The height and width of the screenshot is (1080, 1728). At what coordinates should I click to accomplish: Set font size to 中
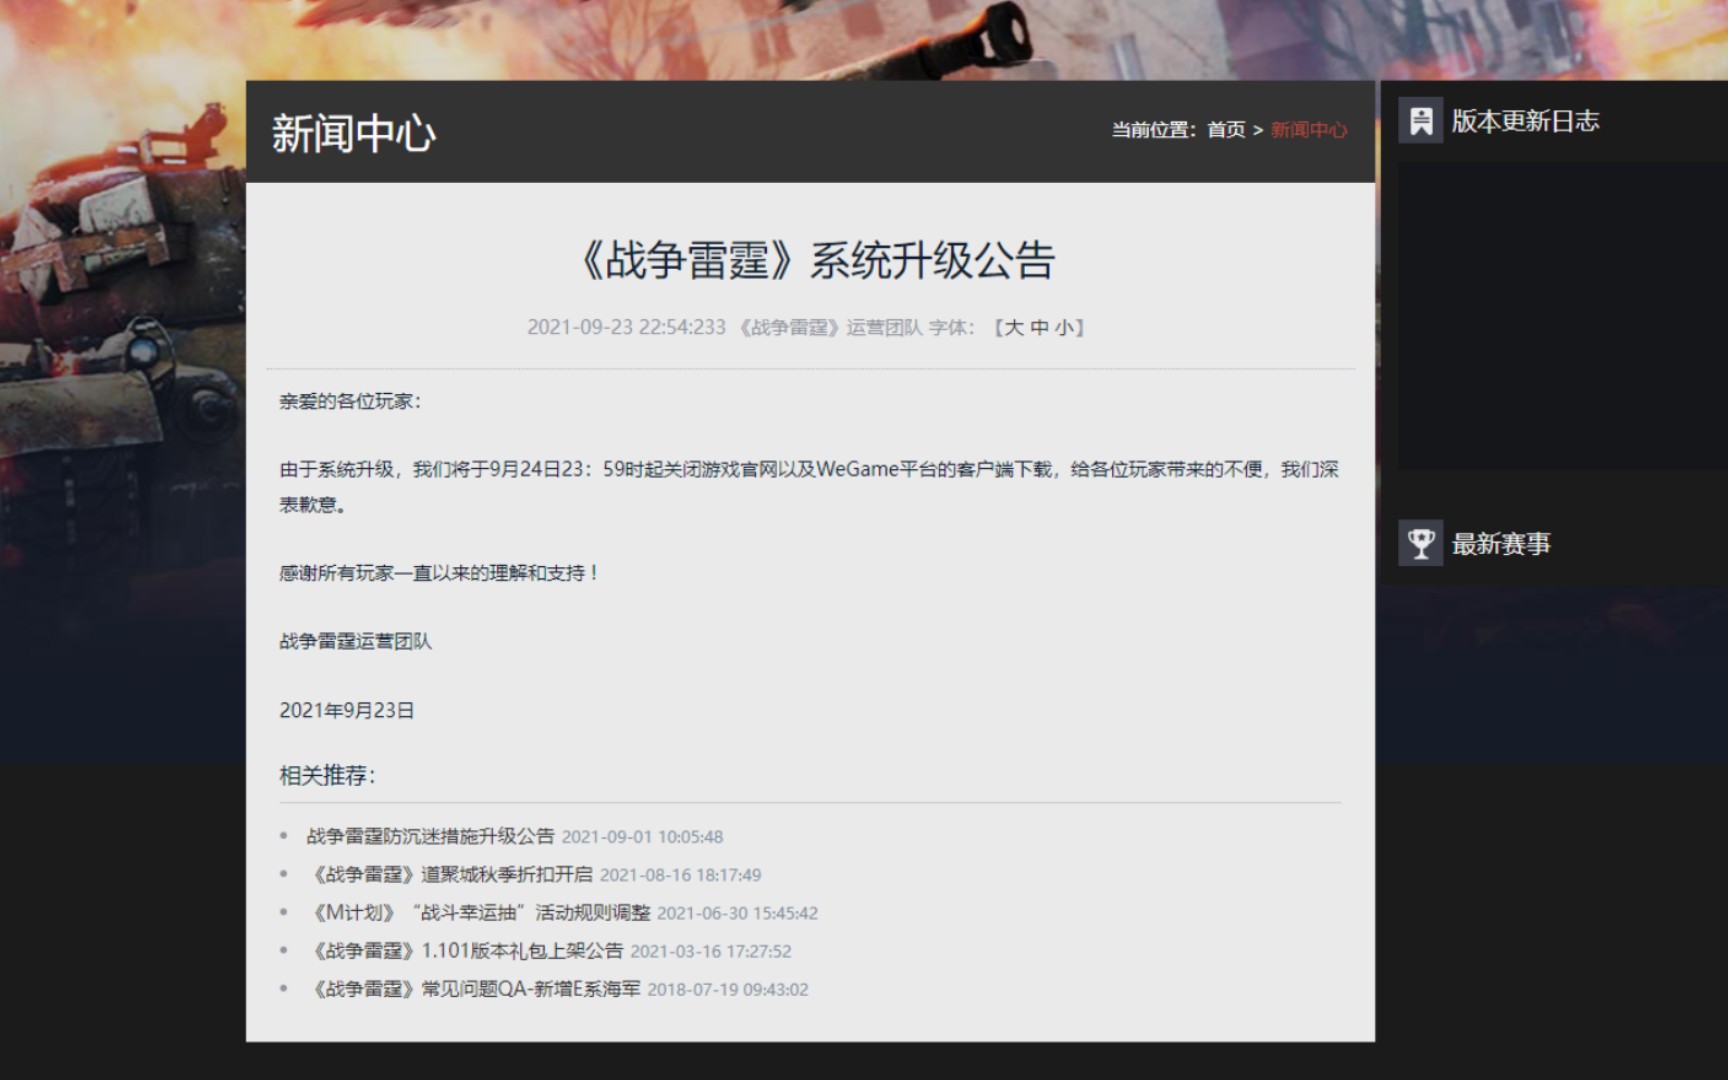click(x=1039, y=328)
